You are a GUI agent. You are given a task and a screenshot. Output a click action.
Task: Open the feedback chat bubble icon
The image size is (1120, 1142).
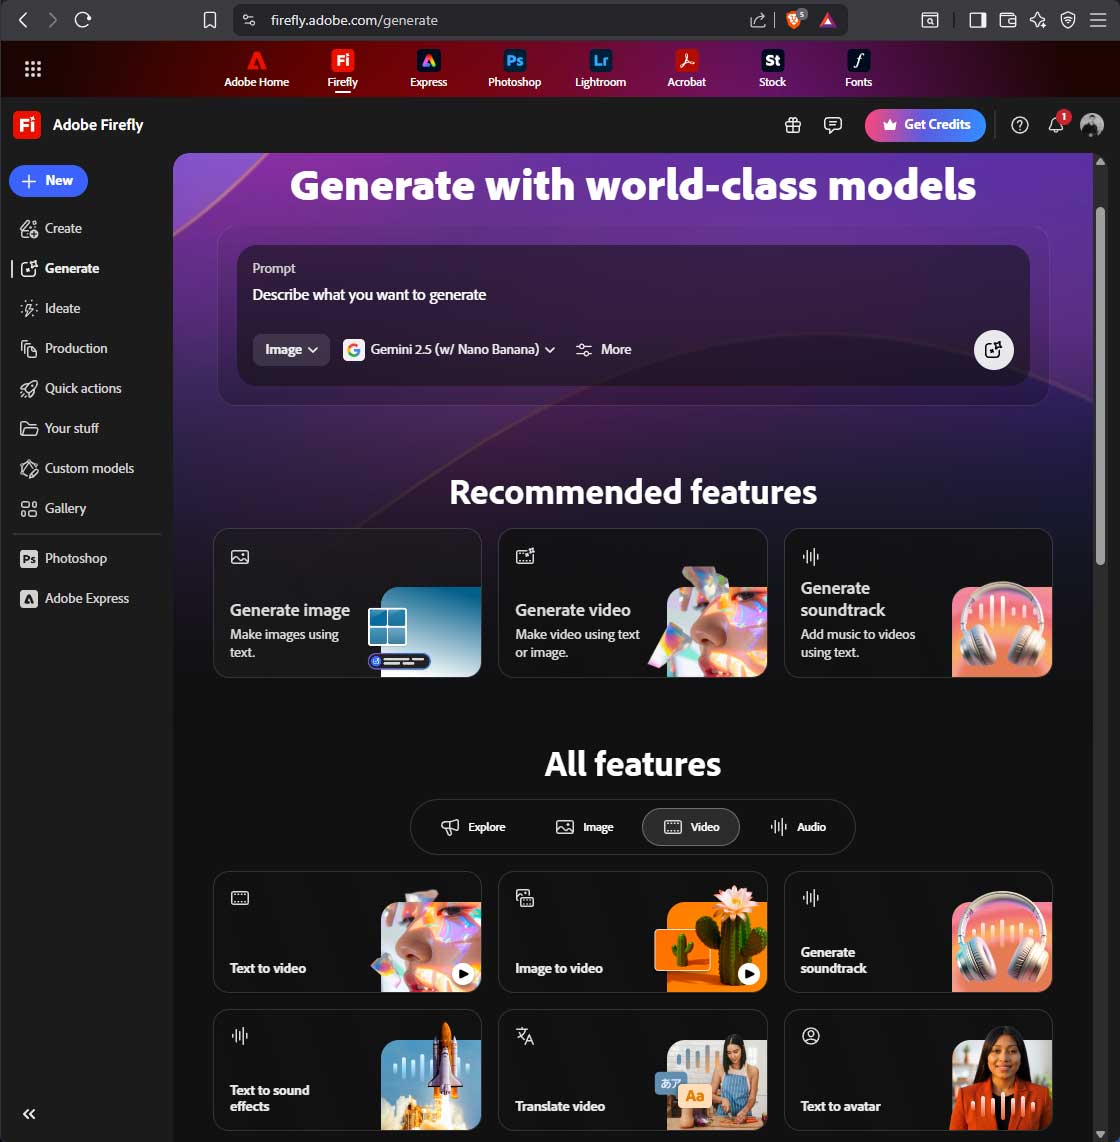(832, 125)
